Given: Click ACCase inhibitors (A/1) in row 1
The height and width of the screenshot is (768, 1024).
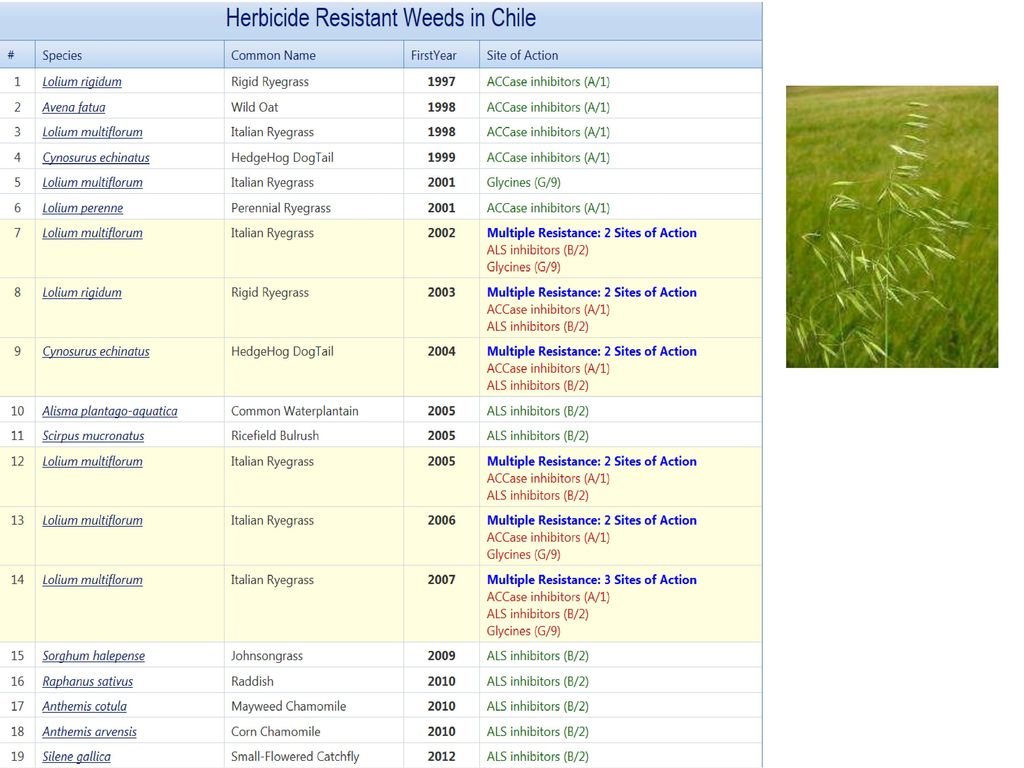Looking at the screenshot, I should pyautogui.click(x=548, y=82).
